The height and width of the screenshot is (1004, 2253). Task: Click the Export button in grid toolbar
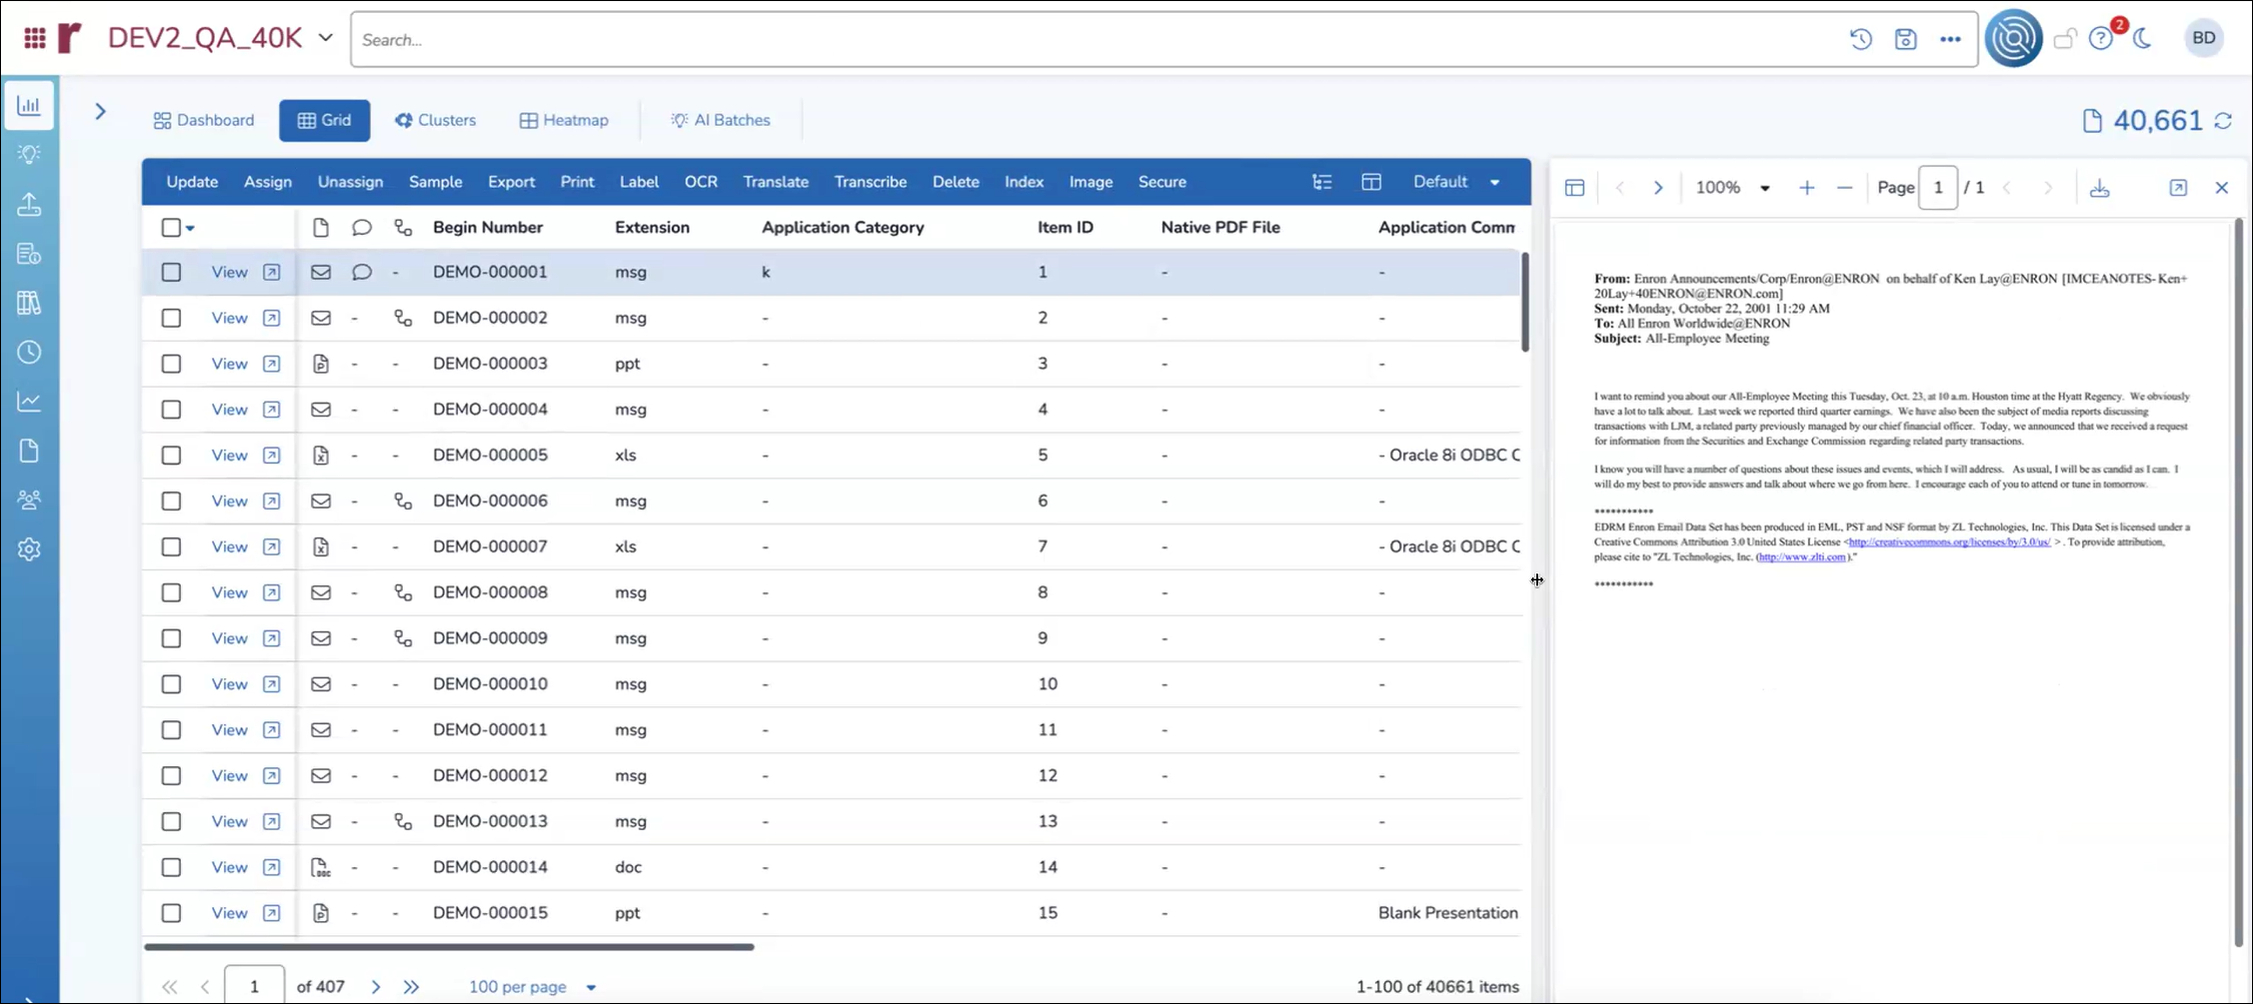[x=511, y=182]
